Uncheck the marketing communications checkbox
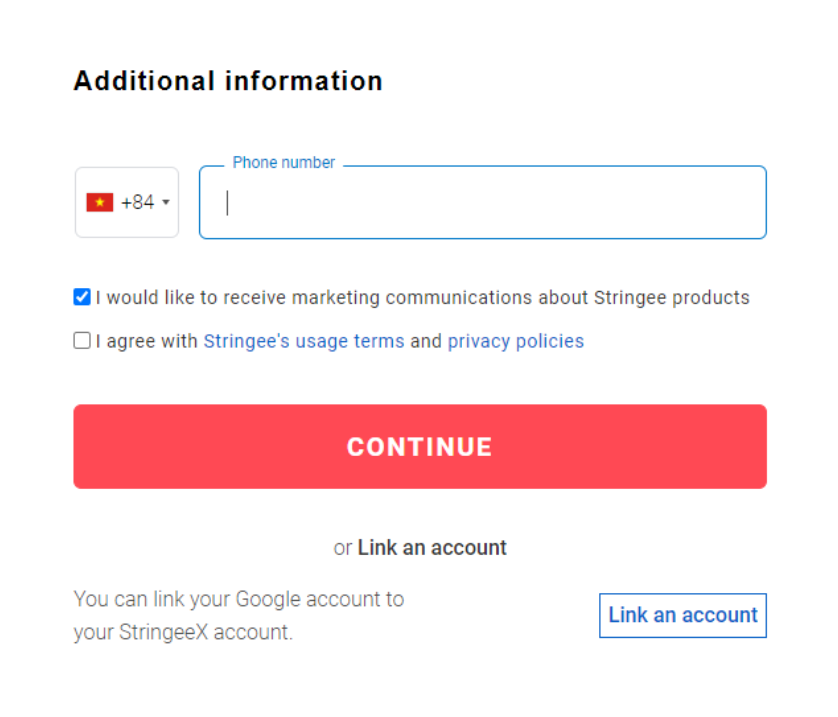Viewport: 838px width, 717px height. tap(82, 297)
